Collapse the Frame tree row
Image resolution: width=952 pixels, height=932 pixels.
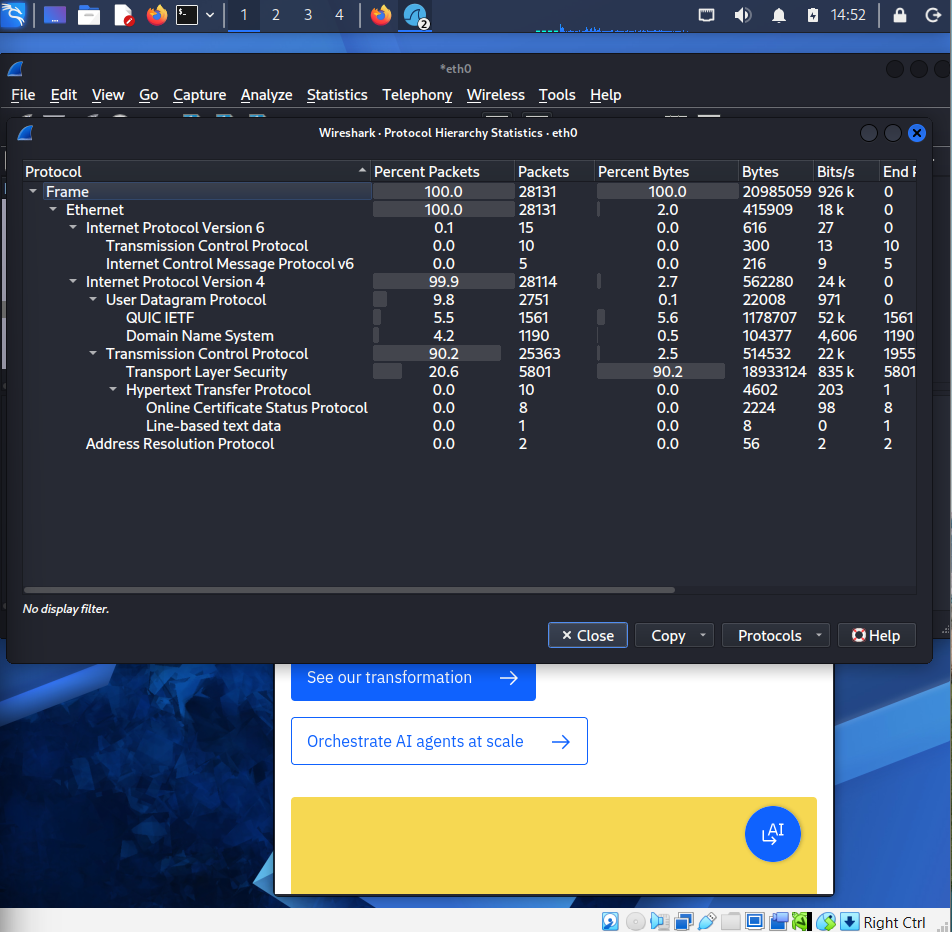(33, 191)
